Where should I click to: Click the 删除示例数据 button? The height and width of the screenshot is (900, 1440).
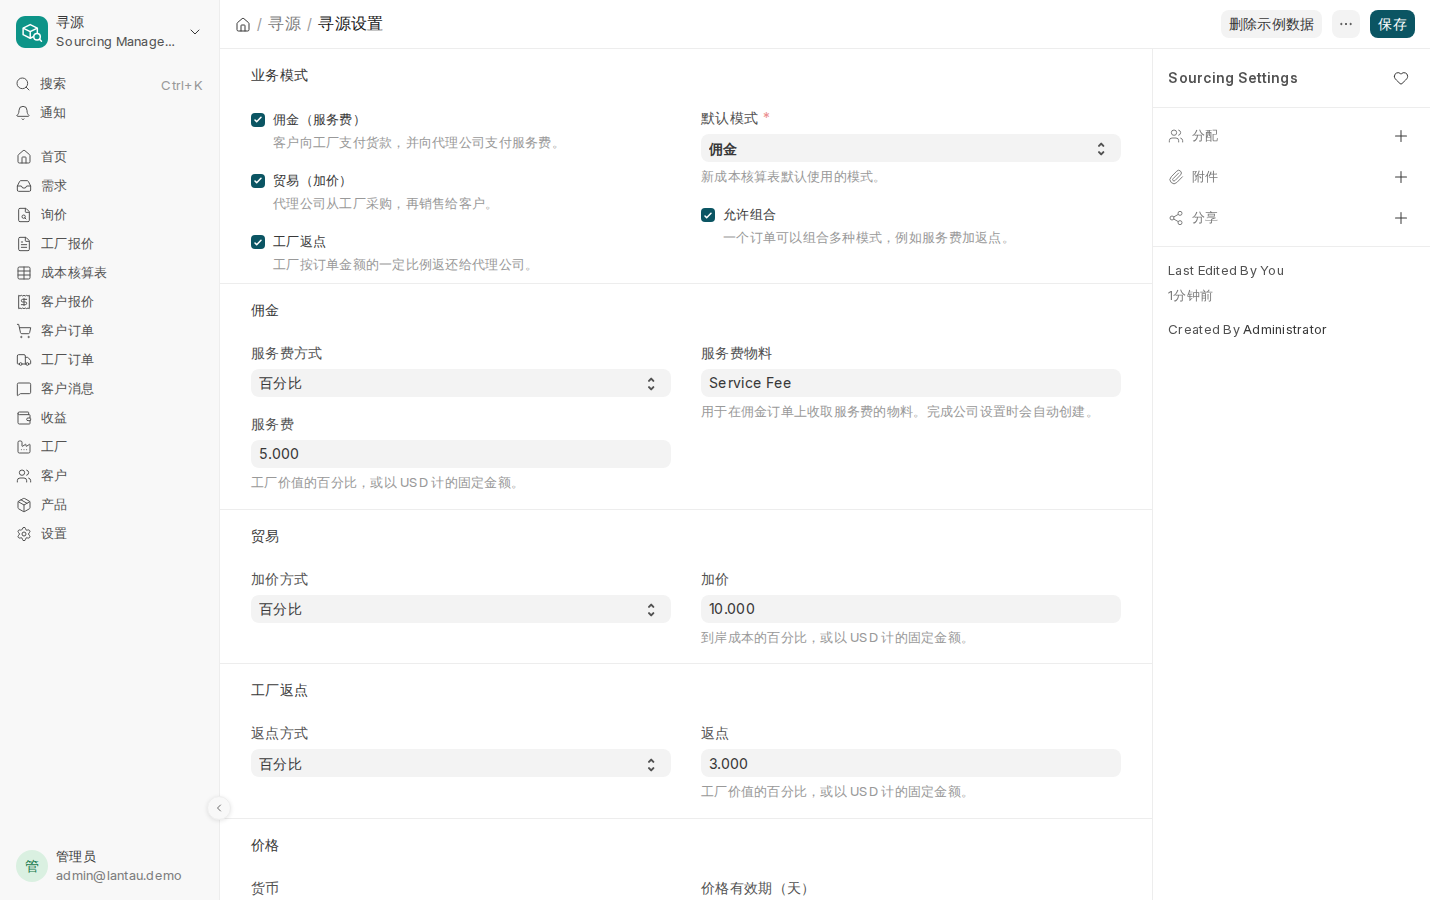(1271, 24)
